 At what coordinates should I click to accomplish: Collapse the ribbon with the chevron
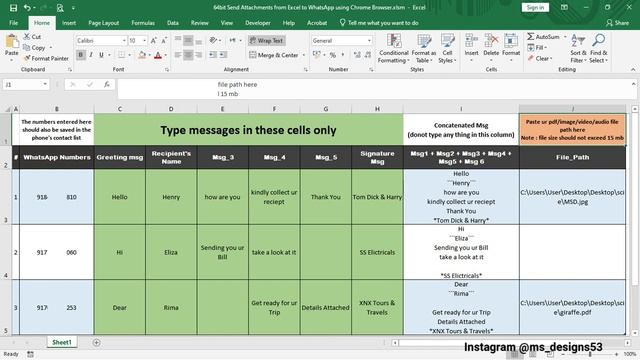click(x=633, y=70)
